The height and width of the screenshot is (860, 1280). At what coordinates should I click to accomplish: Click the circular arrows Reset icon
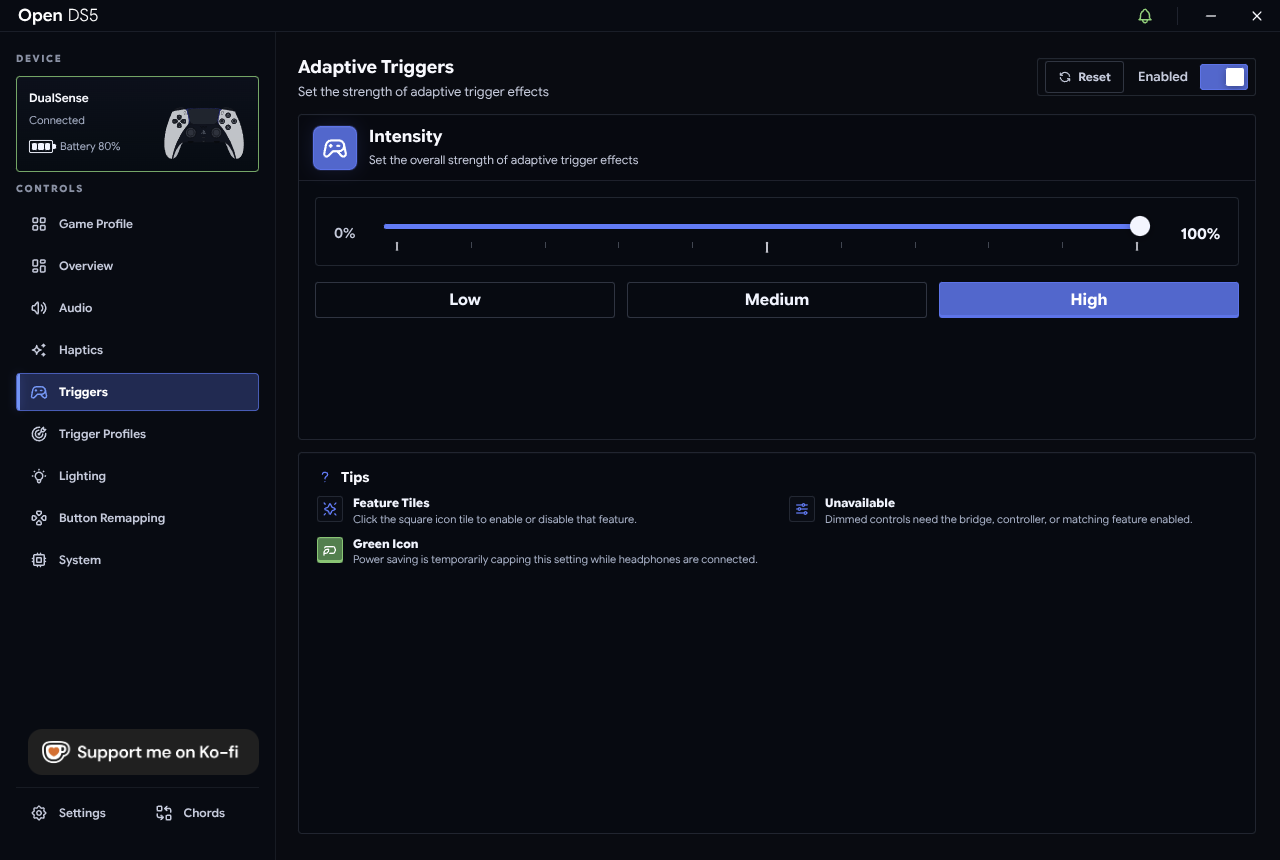point(1065,77)
